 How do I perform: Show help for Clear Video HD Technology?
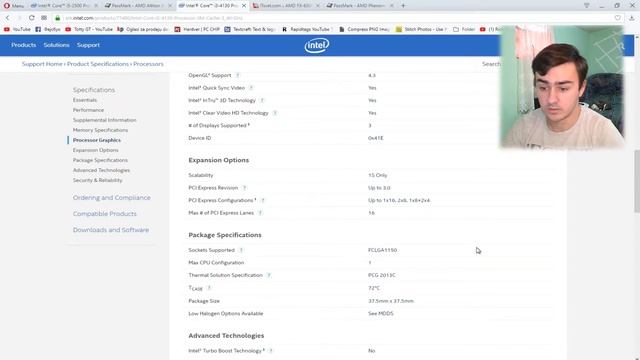point(275,113)
